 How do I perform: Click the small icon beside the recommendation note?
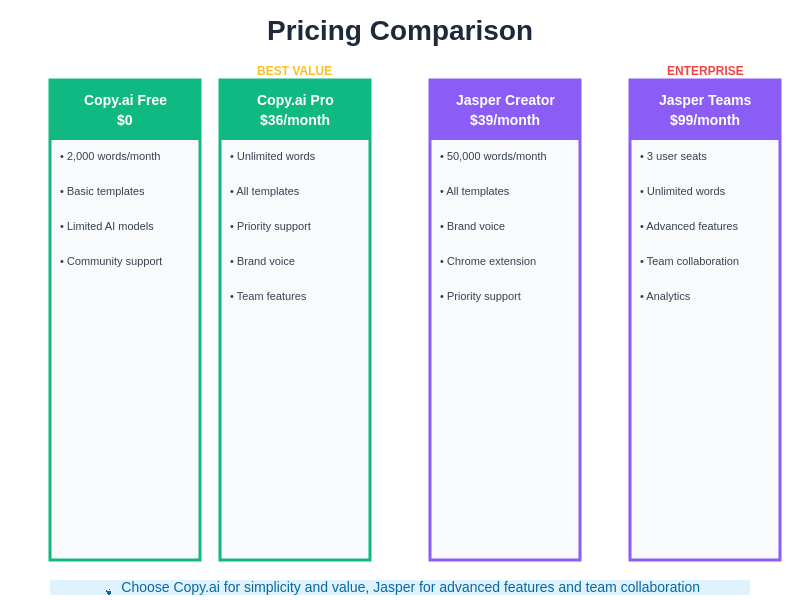pyautogui.click(x=109, y=591)
